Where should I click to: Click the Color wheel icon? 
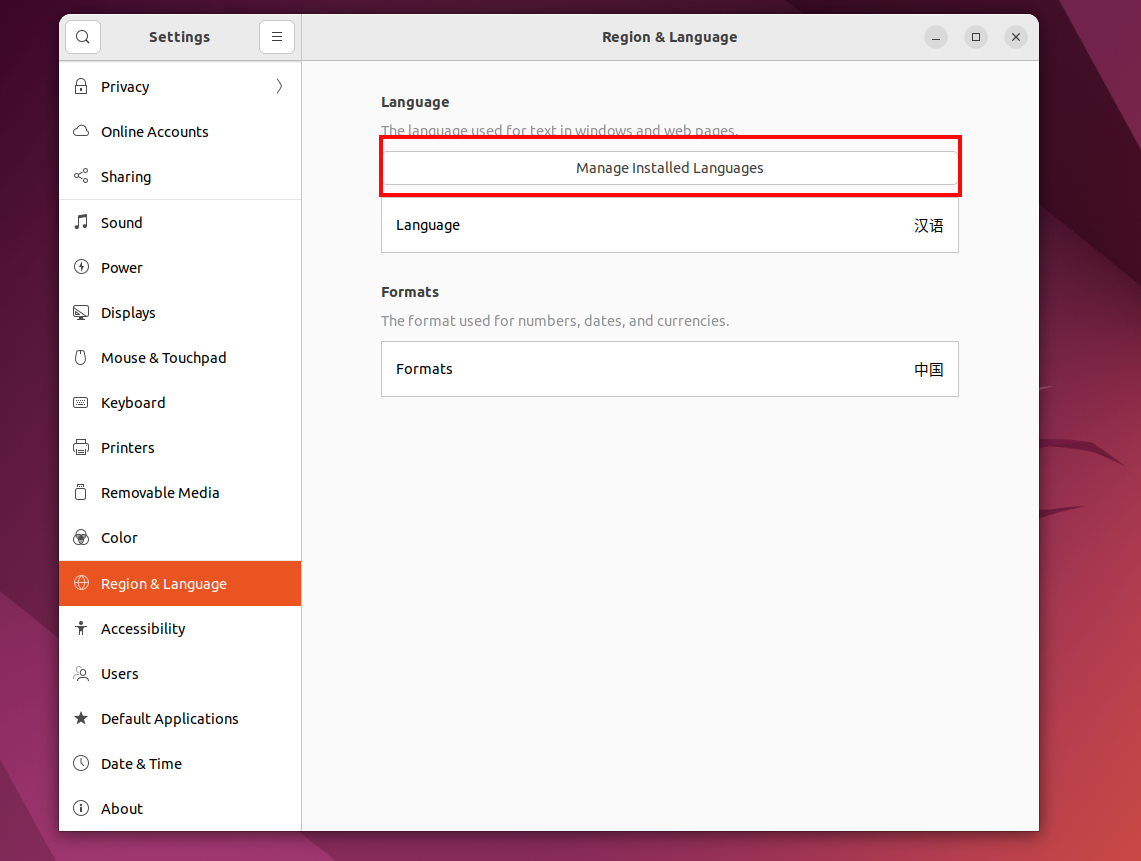pos(82,538)
